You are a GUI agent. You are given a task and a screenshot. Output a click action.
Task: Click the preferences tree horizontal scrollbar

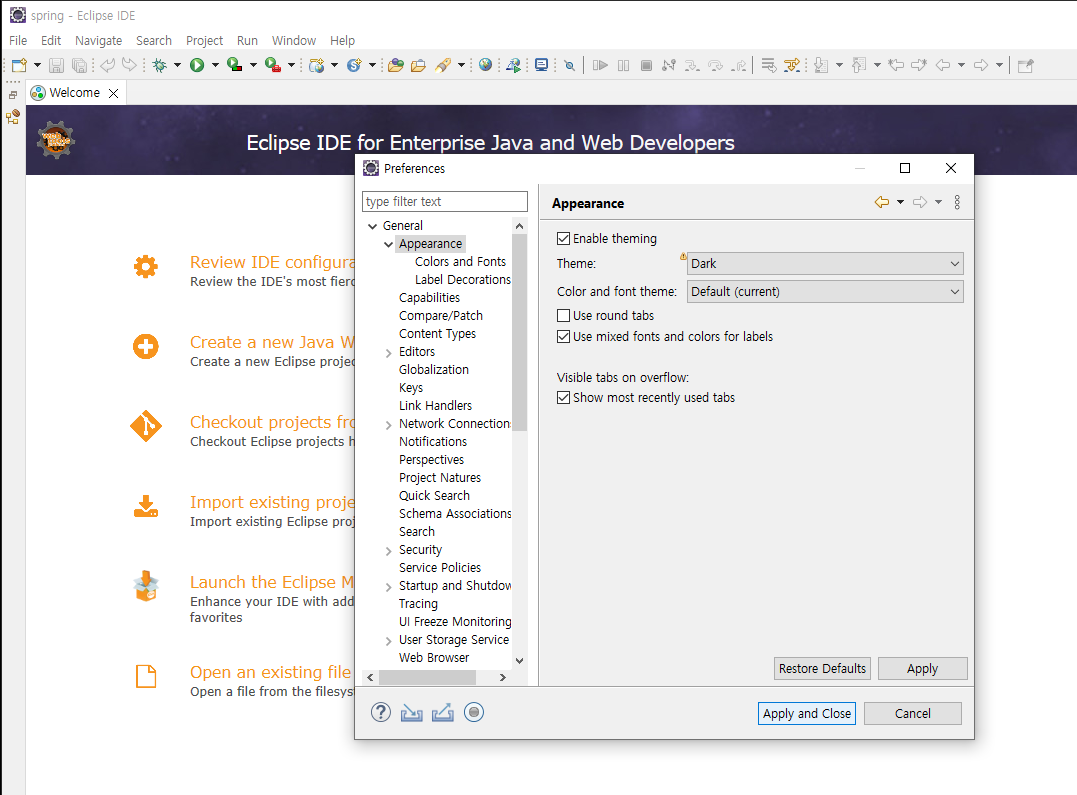coord(427,678)
